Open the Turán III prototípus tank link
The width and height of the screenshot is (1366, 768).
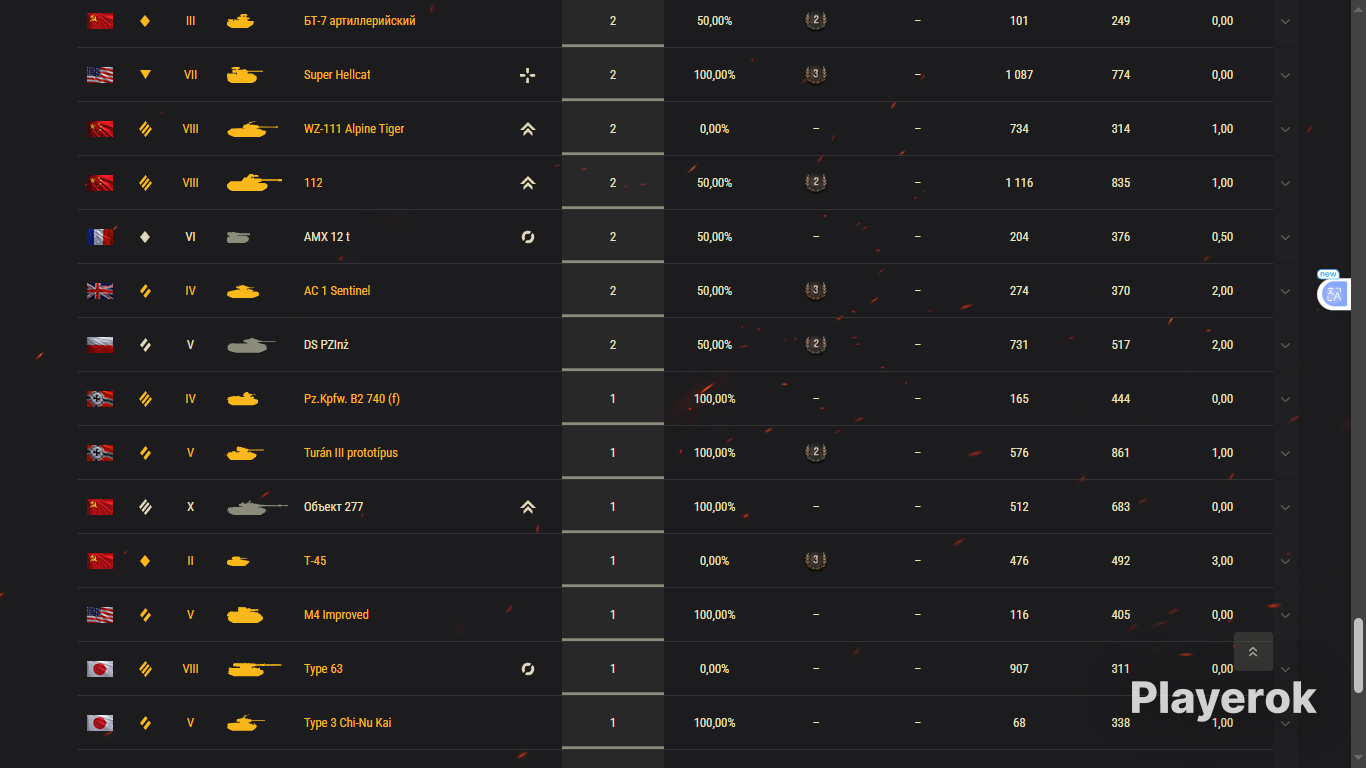pos(350,453)
